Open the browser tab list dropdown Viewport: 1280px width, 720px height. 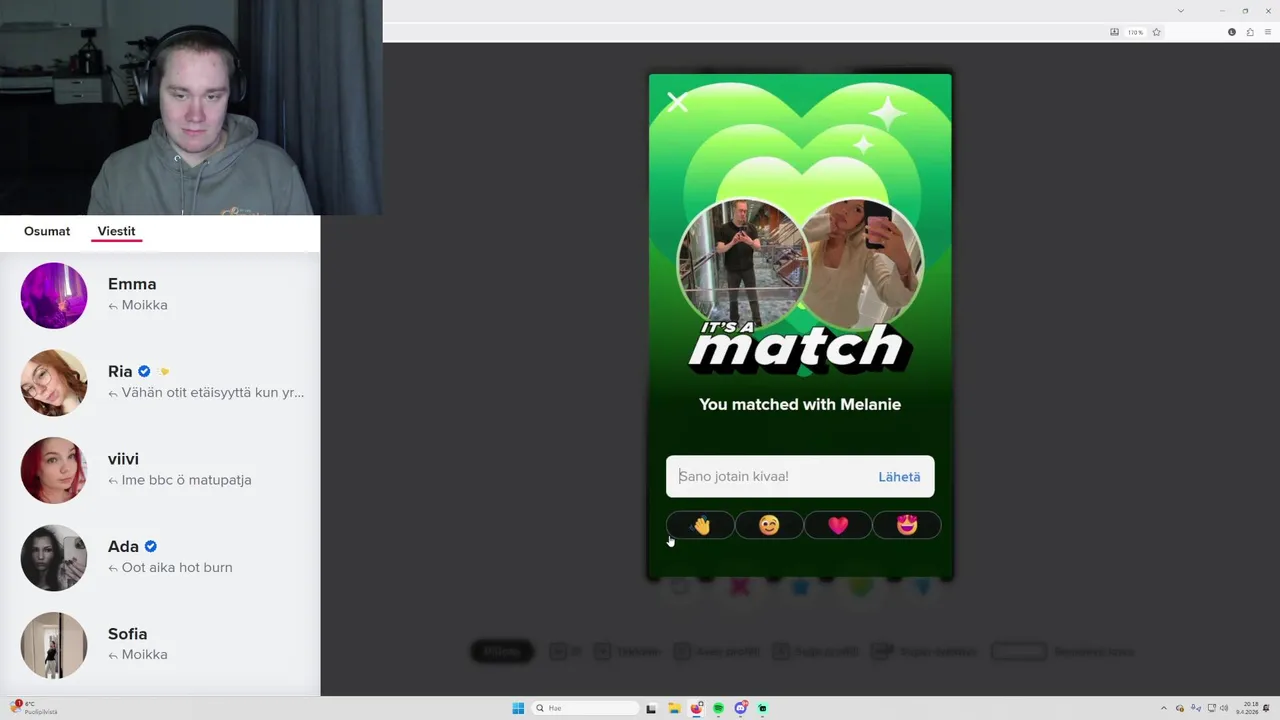[1180, 11]
